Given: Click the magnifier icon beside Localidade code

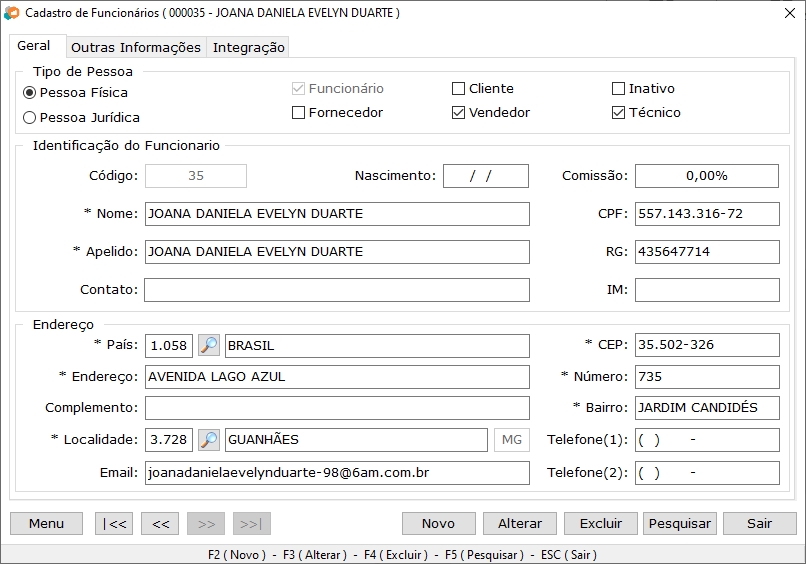Looking at the screenshot, I should coord(209,440).
